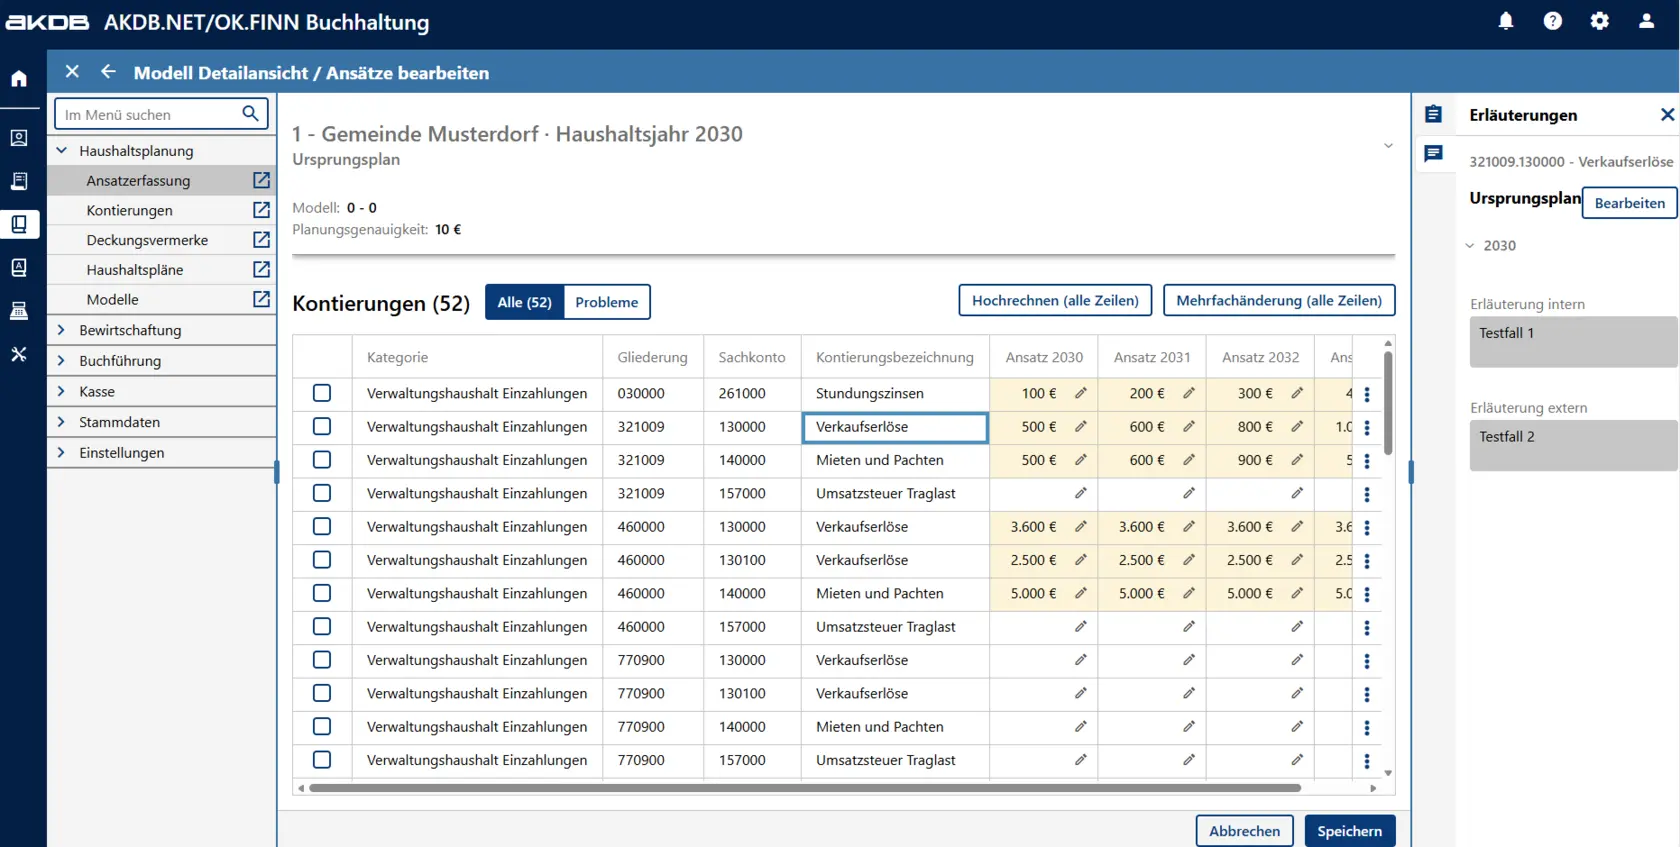Image resolution: width=1680 pixels, height=847 pixels.
Task: Open the settings gear icon
Action: 1599,21
